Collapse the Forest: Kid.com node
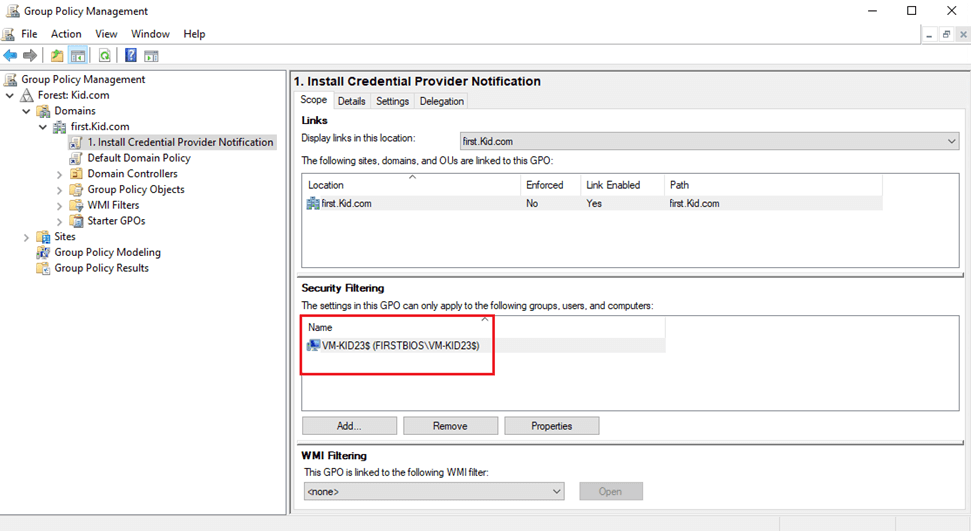Image resolution: width=971 pixels, height=531 pixels. (x=10, y=95)
